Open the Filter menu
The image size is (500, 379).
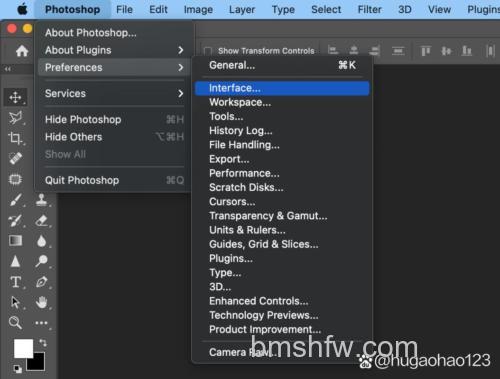(369, 9)
